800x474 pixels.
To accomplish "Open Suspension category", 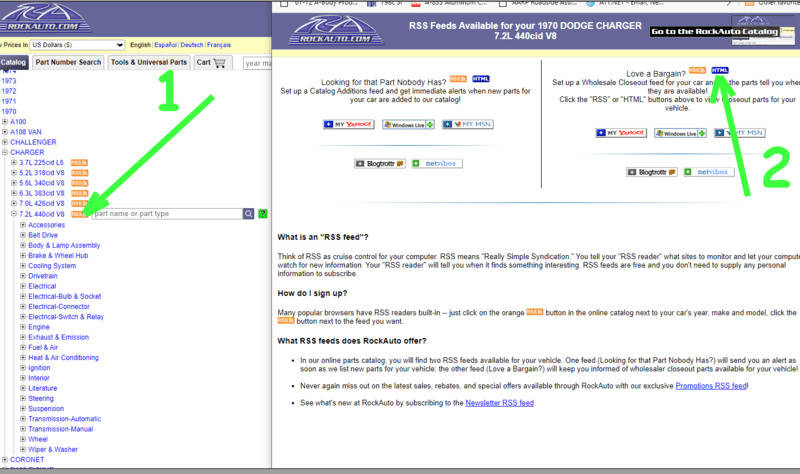I will click(x=46, y=409).
